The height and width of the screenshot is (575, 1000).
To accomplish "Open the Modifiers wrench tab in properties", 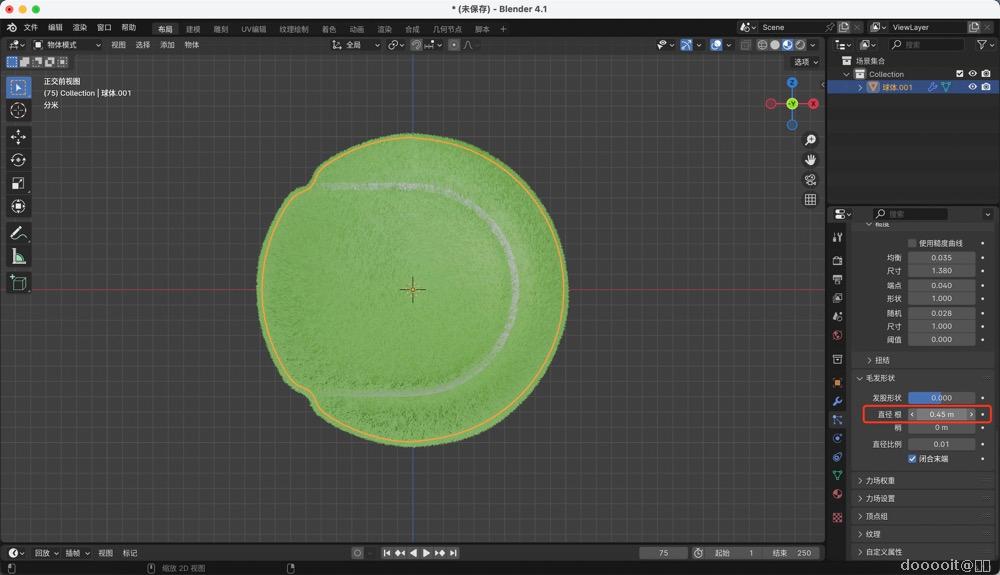I will (838, 401).
